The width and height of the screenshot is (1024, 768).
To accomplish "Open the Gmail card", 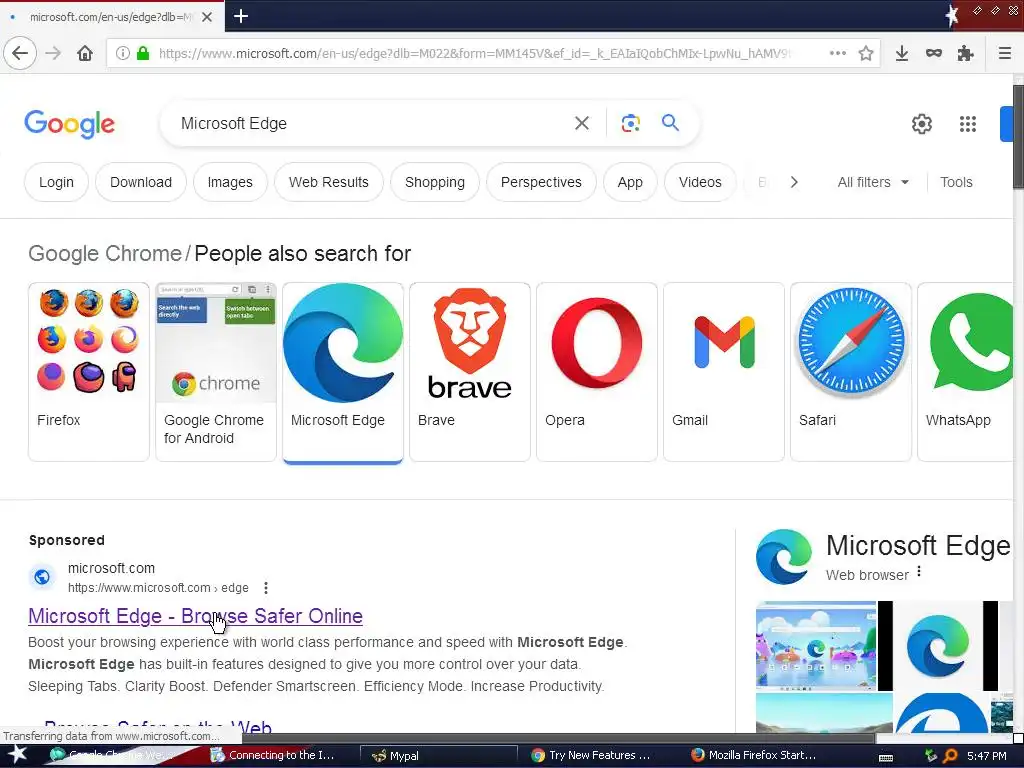I will pos(724,372).
